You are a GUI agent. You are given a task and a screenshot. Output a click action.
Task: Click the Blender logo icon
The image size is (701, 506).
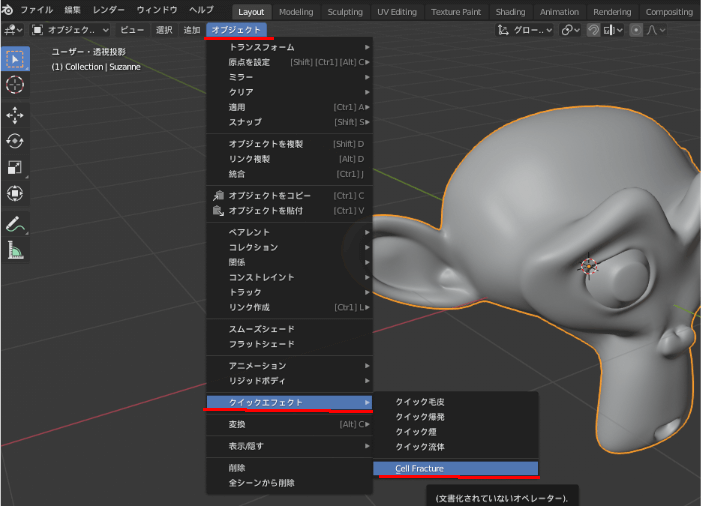(x=7, y=9)
